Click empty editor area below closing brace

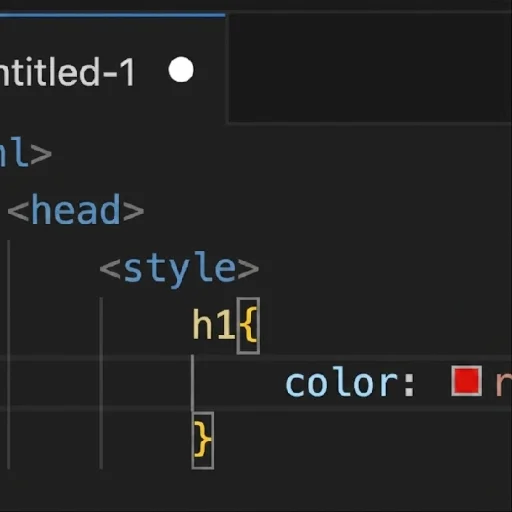tap(300, 490)
